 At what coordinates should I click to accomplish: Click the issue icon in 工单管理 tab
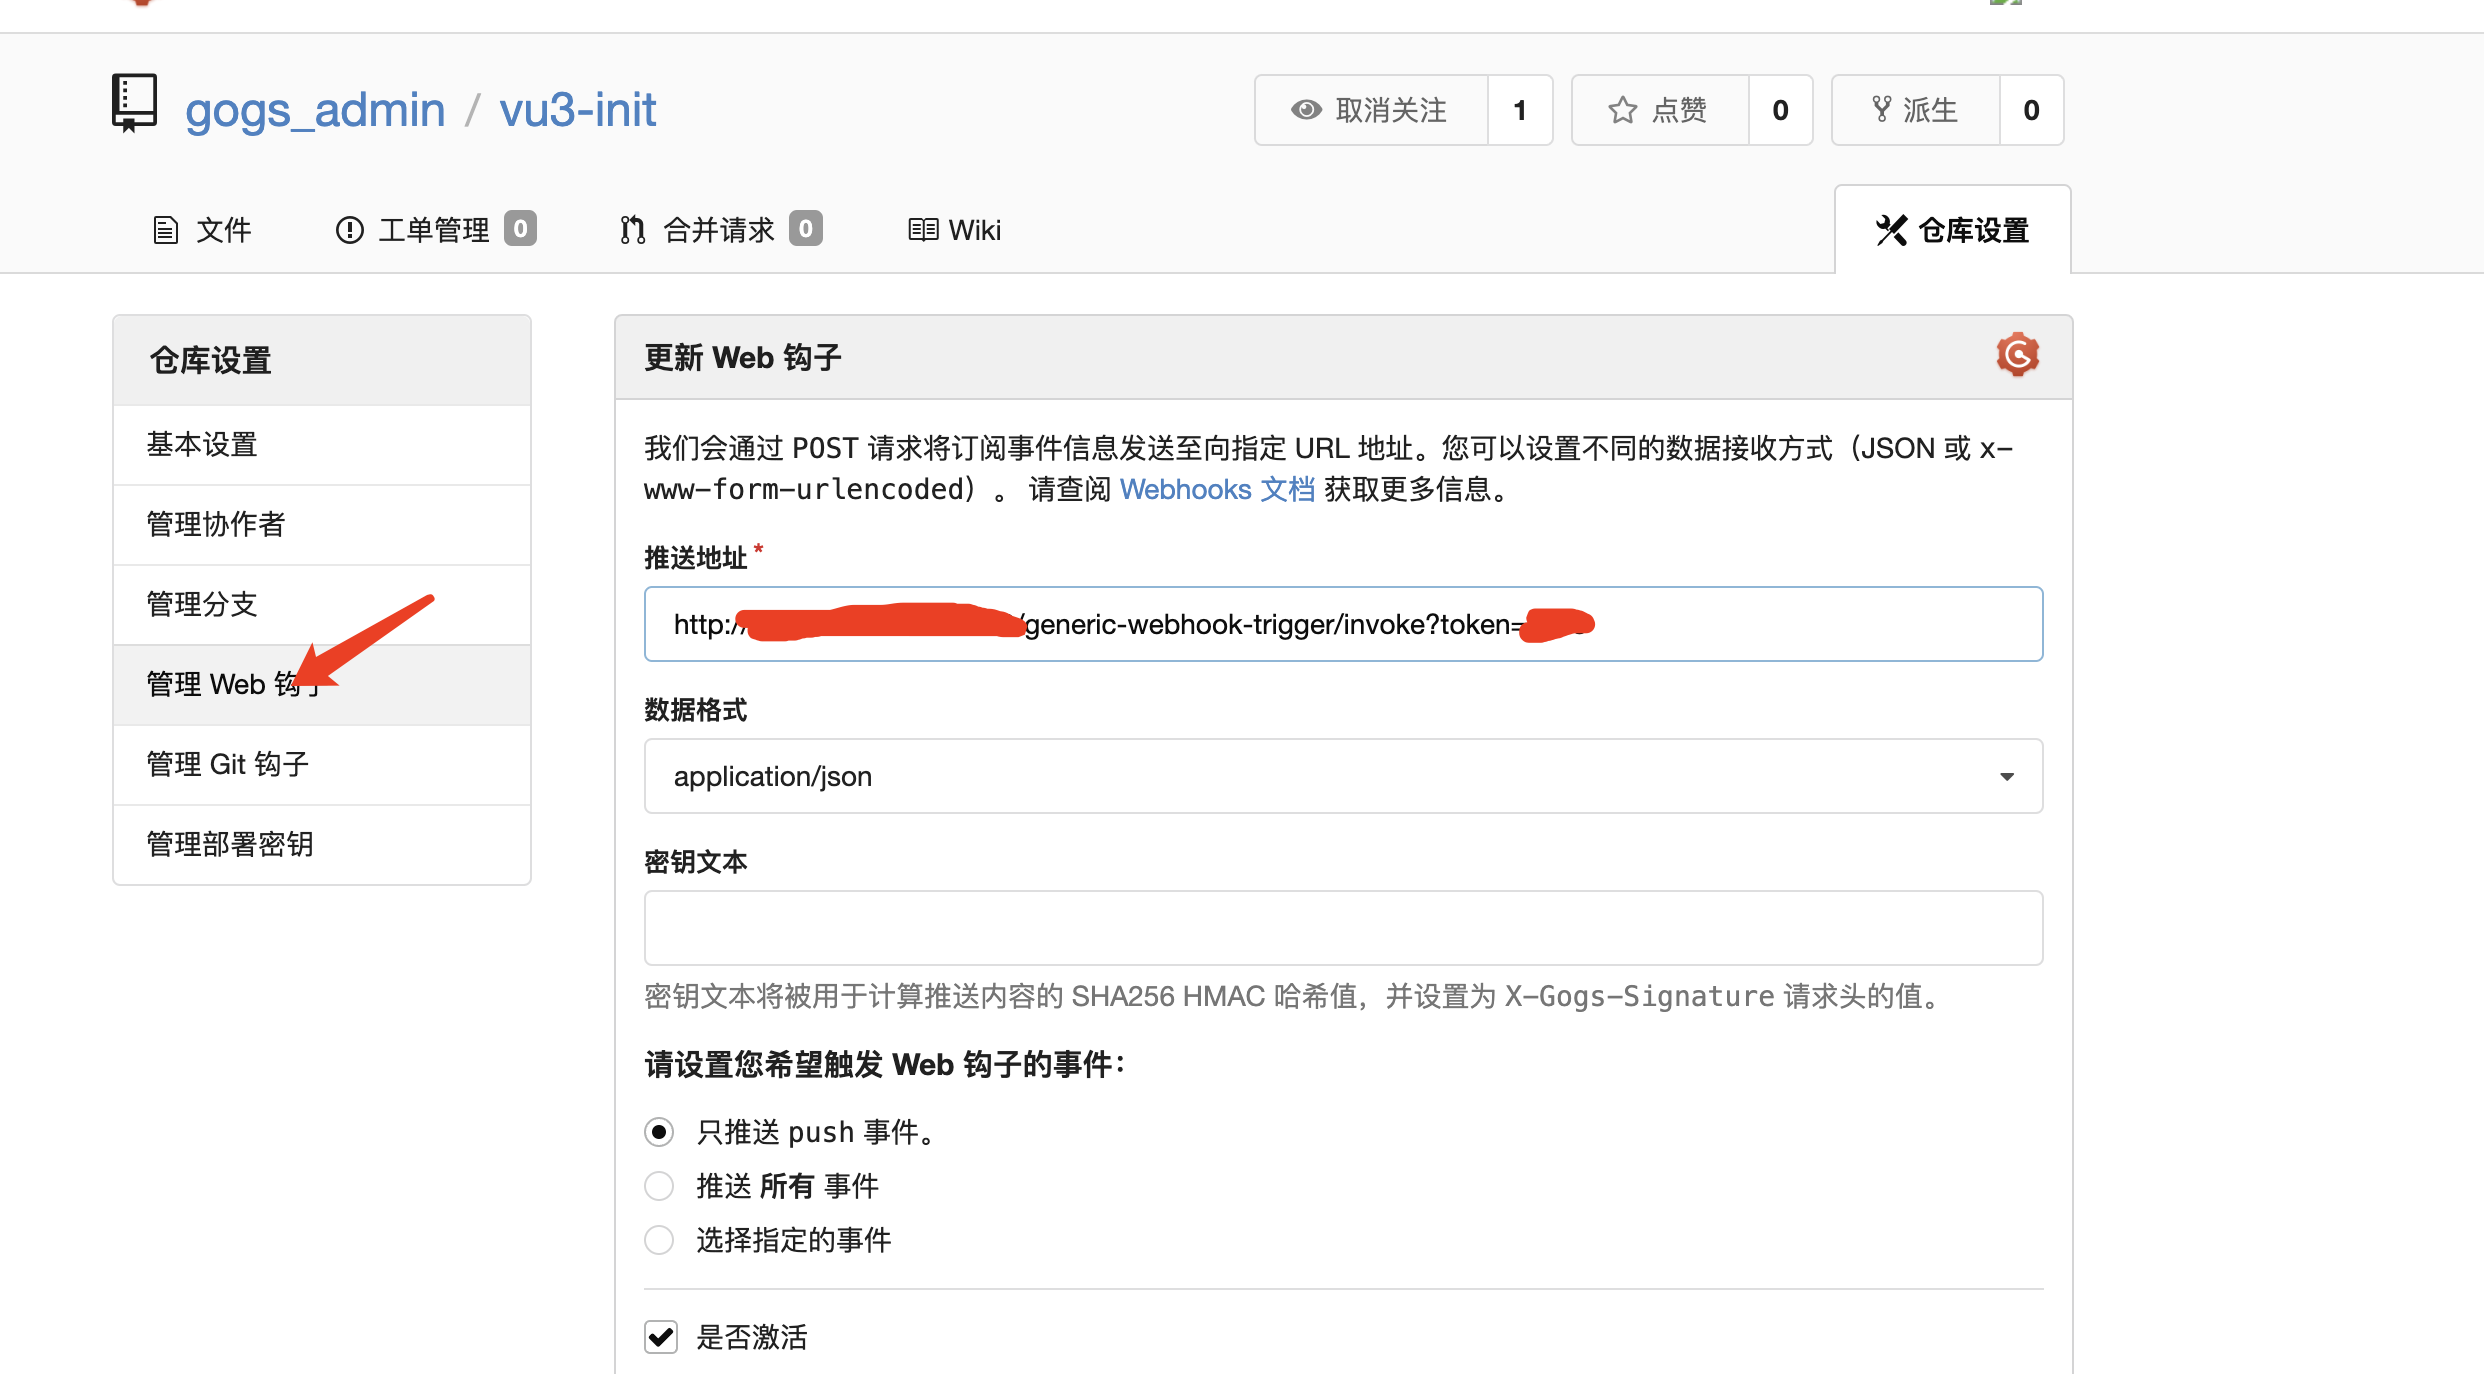pyautogui.click(x=349, y=230)
